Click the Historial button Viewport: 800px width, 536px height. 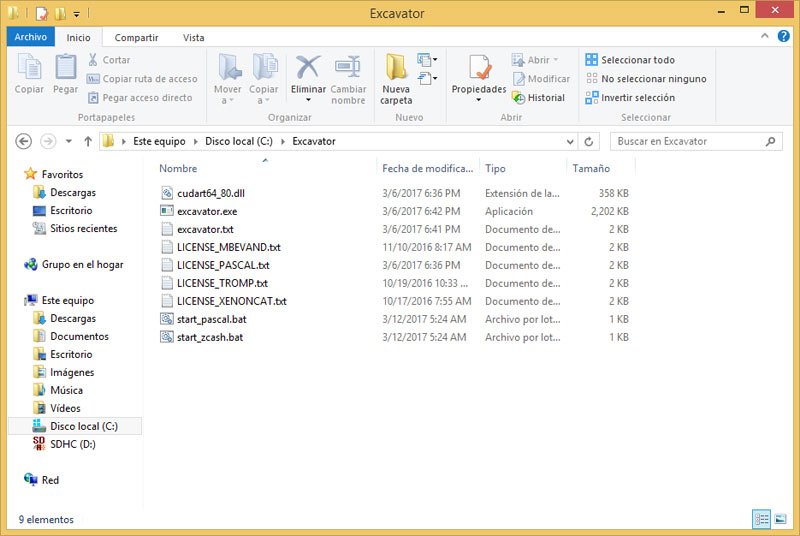(539, 97)
